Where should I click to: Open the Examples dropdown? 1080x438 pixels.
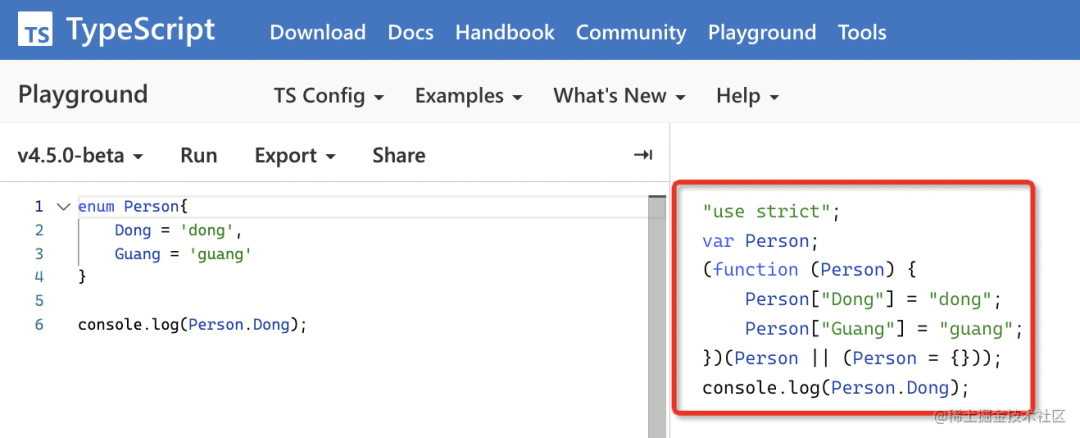point(468,96)
